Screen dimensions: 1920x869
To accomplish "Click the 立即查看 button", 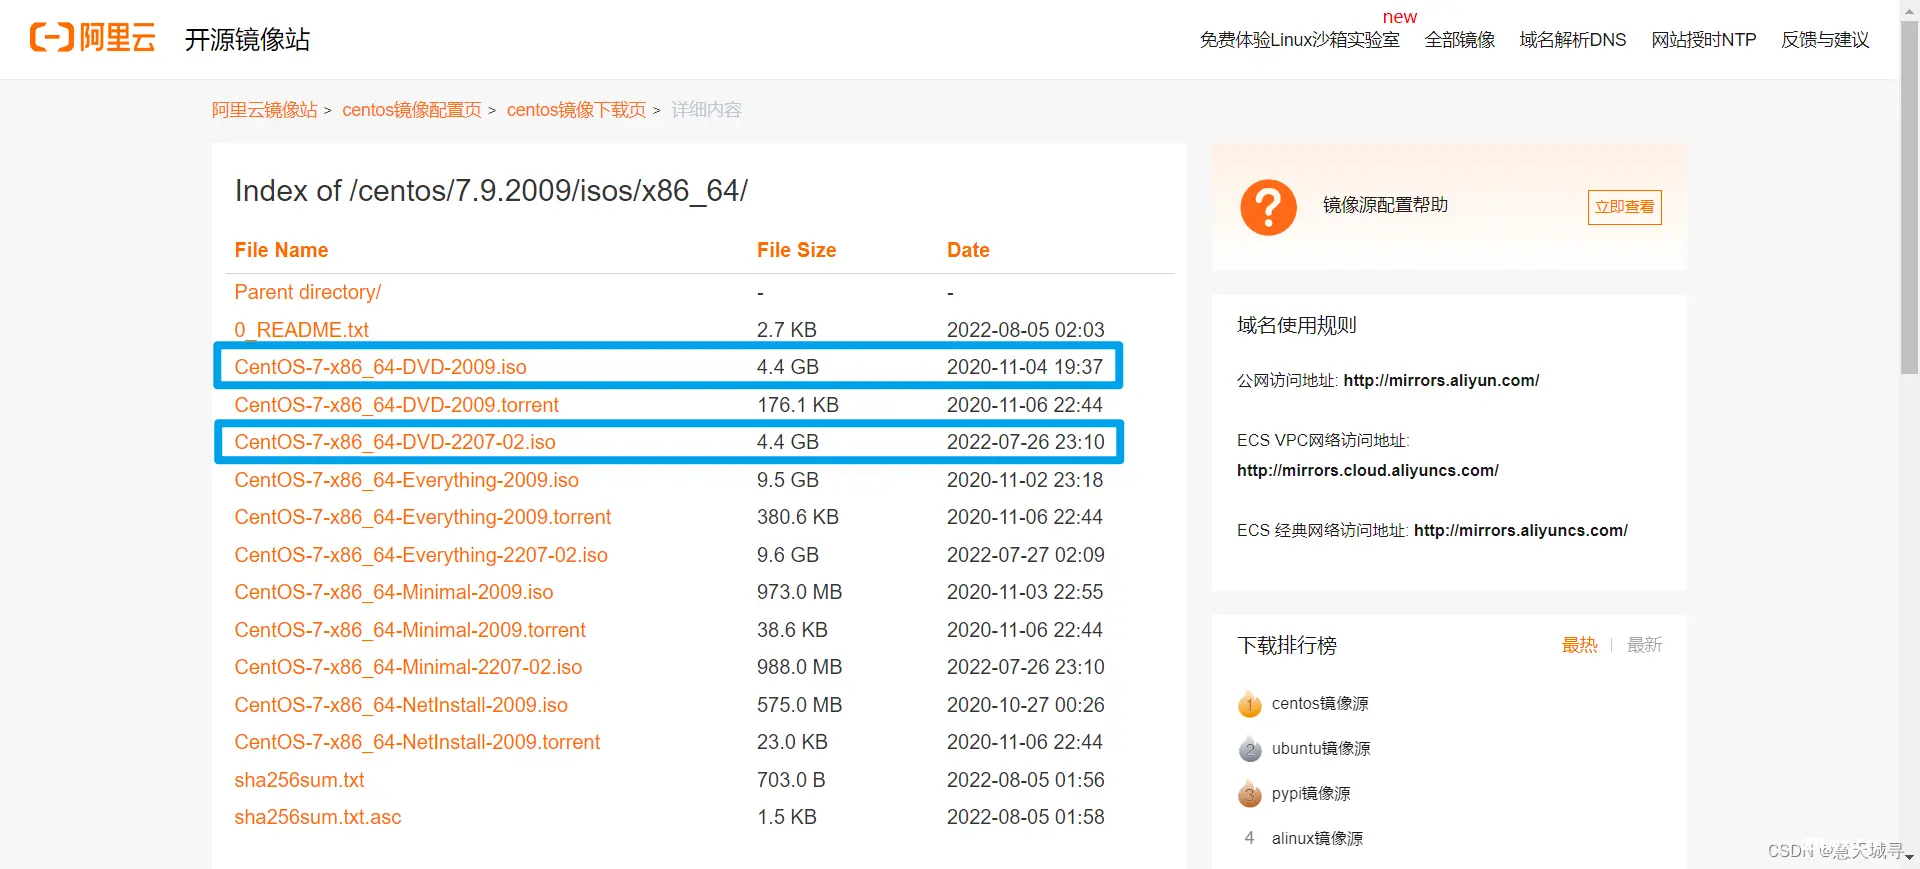I will point(1624,207).
